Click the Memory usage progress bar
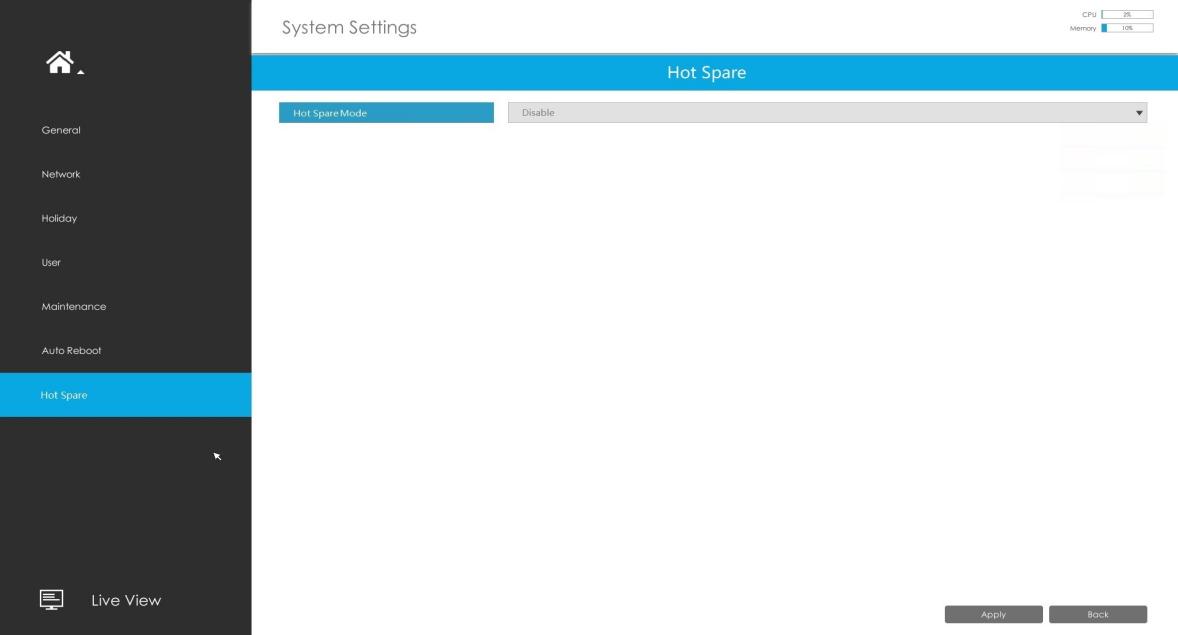The image size is (1178, 635). click(1127, 28)
